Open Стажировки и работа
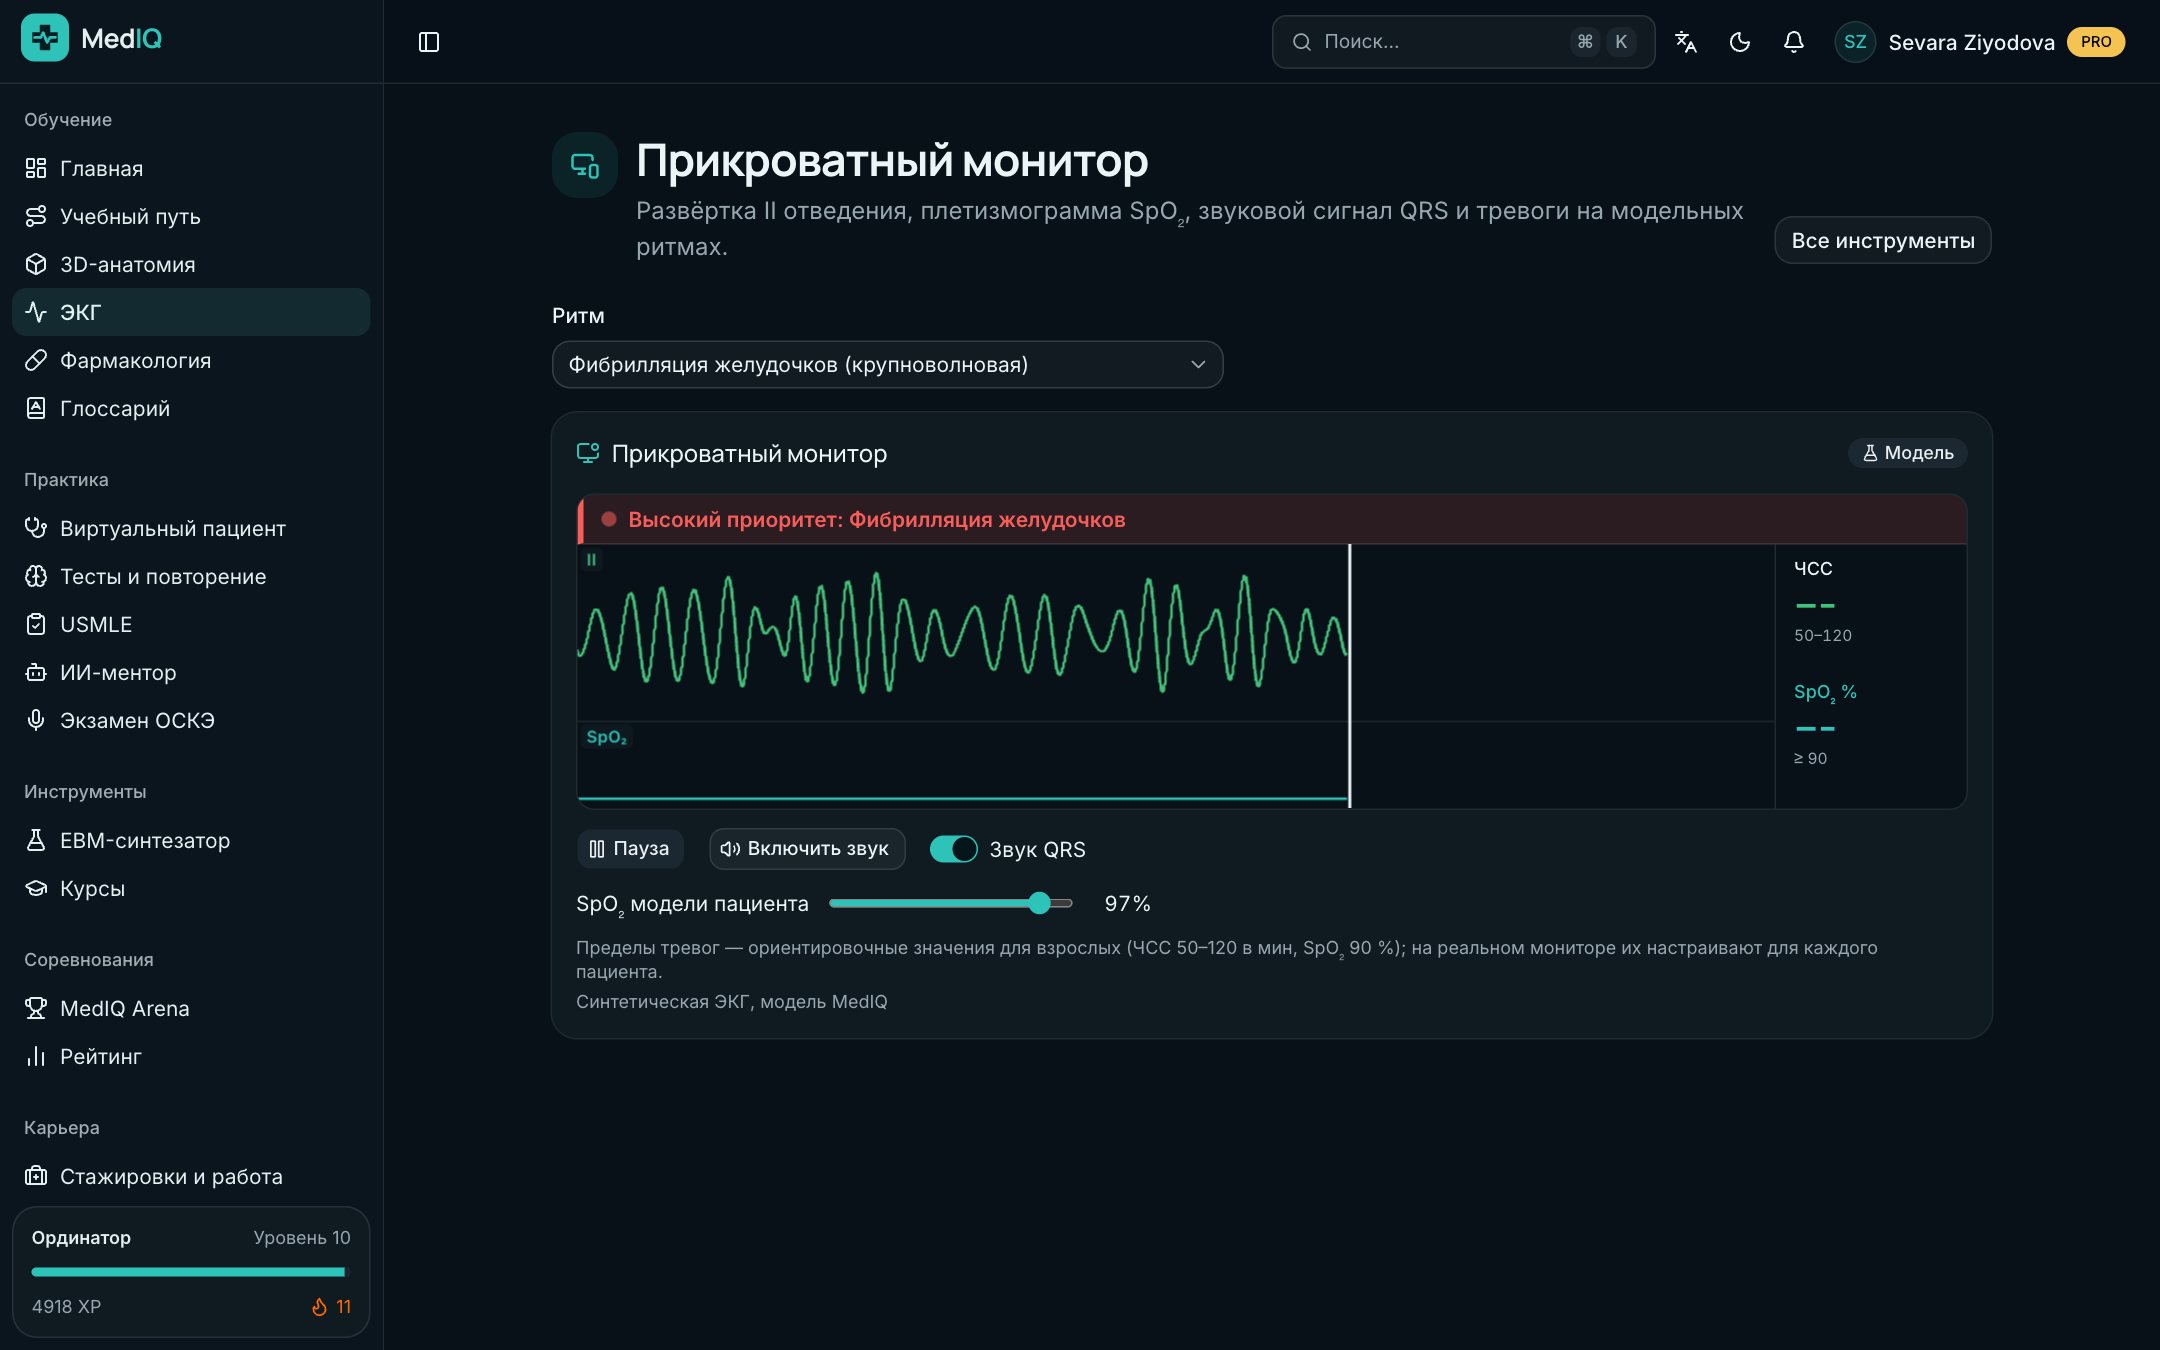This screenshot has height=1350, width=2160. point(191,1176)
